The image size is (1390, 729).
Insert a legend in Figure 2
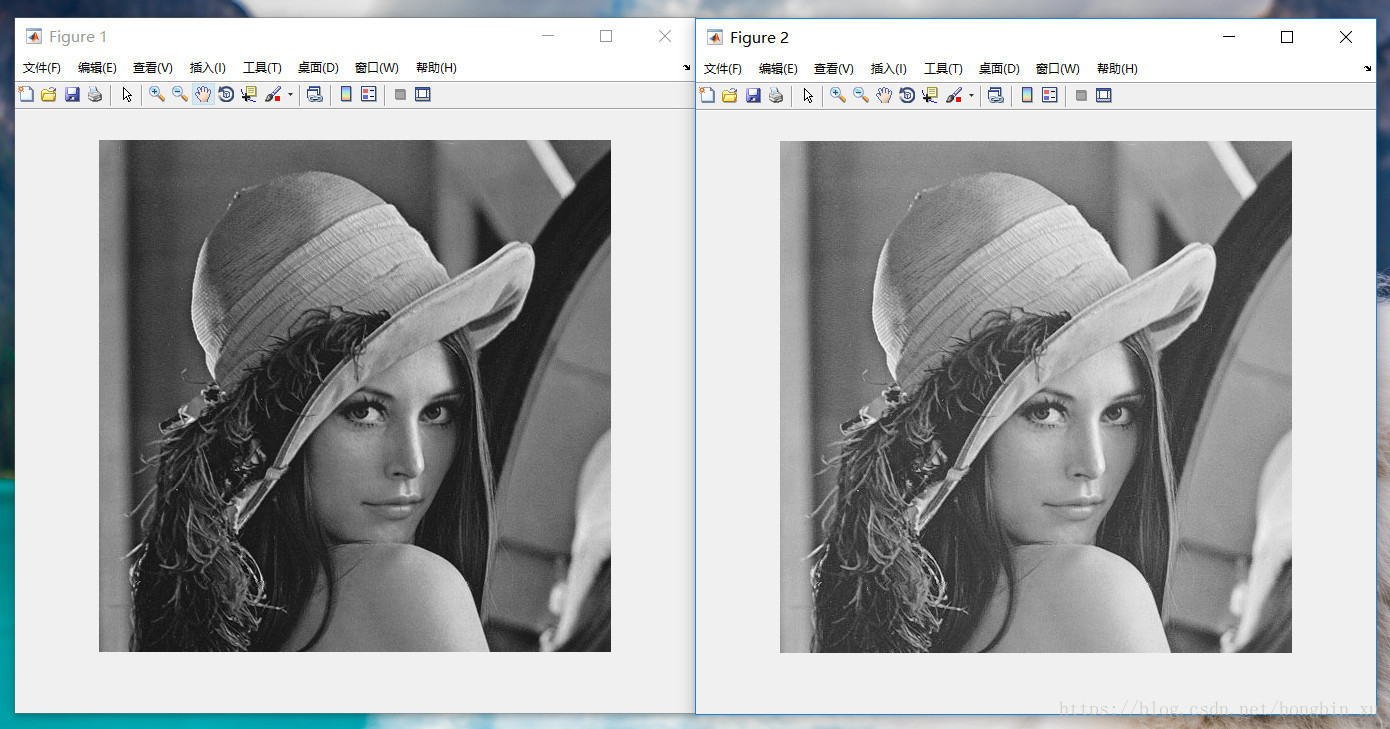click(1050, 95)
